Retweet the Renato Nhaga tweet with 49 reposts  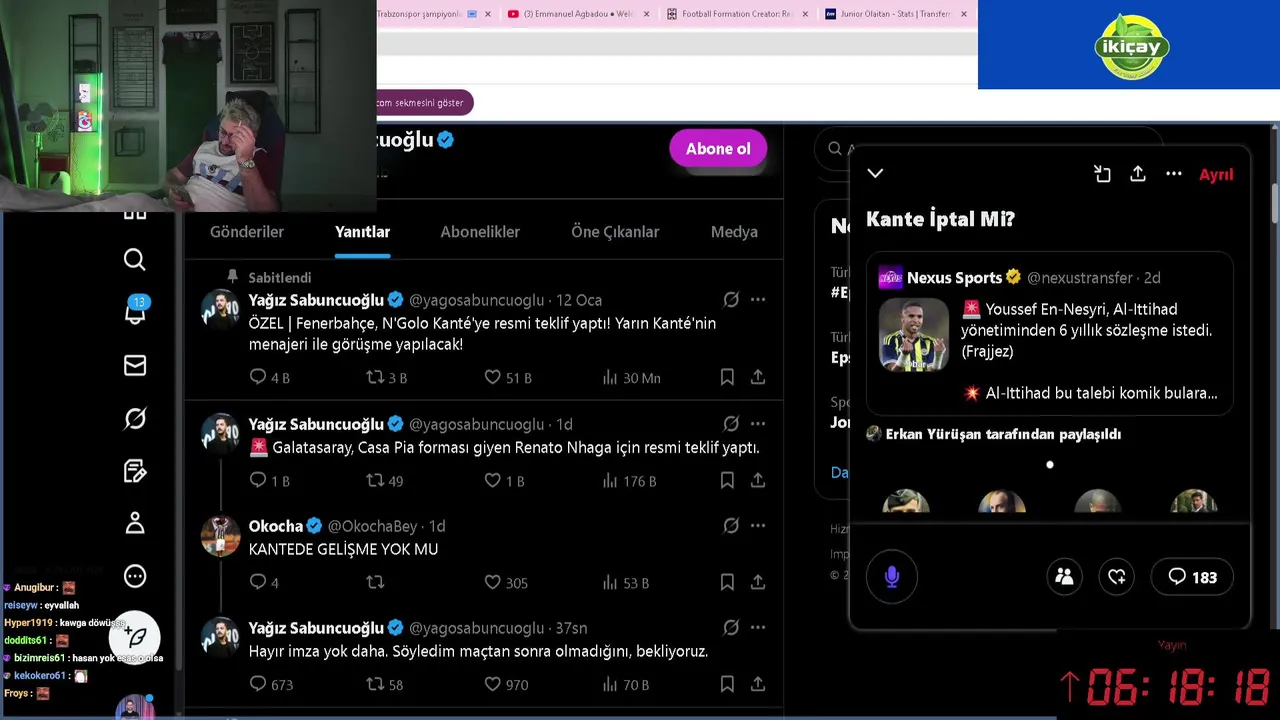(x=375, y=481)
